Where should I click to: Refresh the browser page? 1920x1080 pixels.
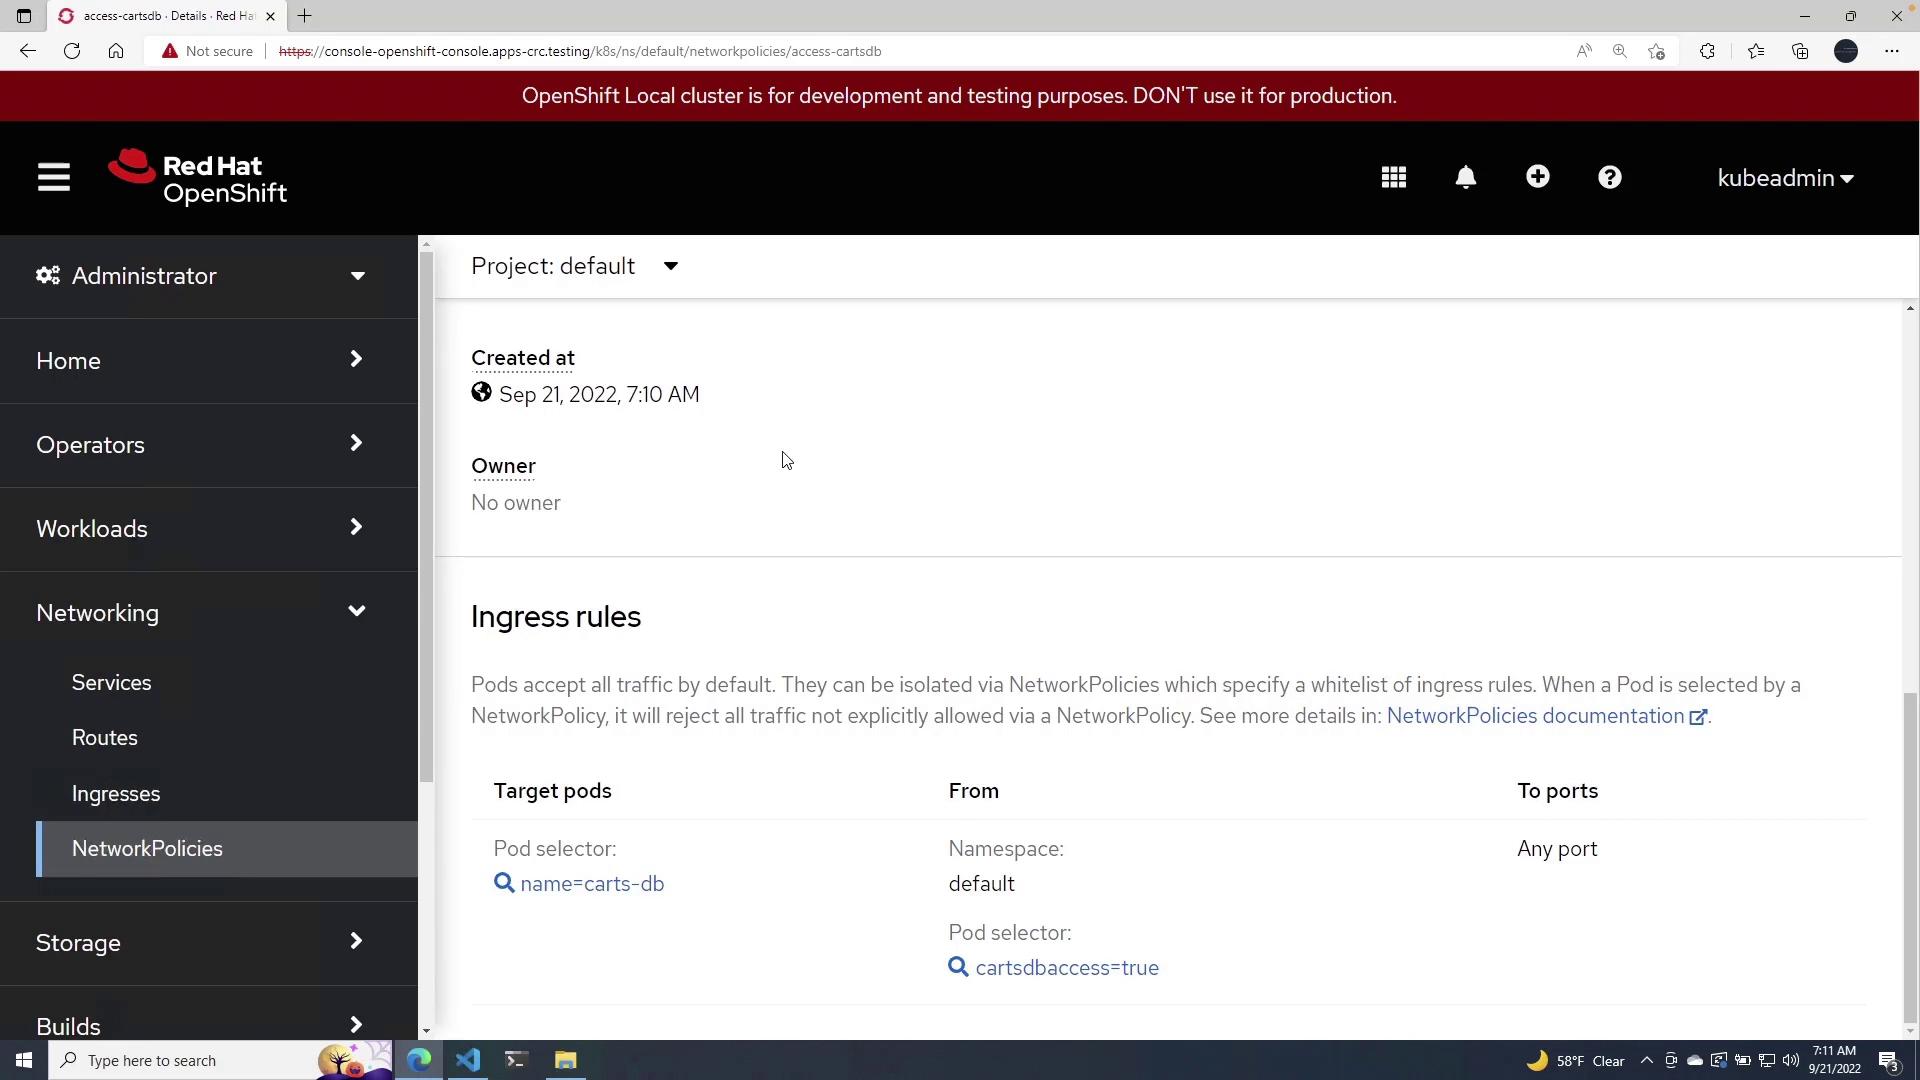click(72, 51)
